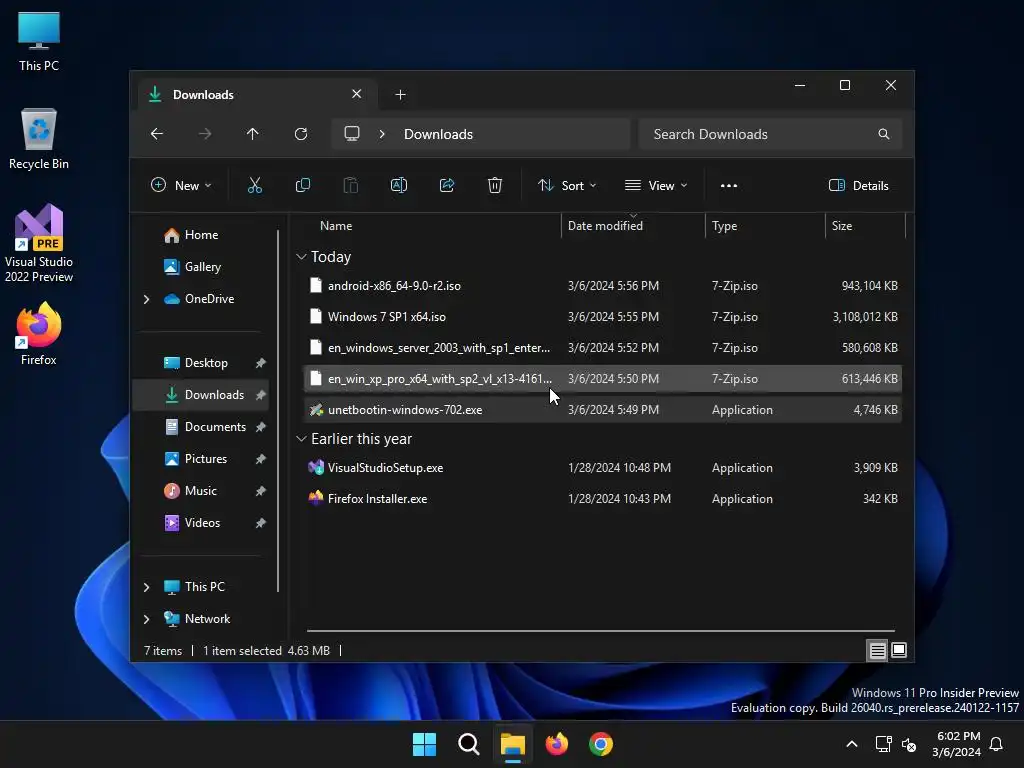Expand OneDrive in navigation pane
This screenshot has width=1024, height=768.
[146, 299]
